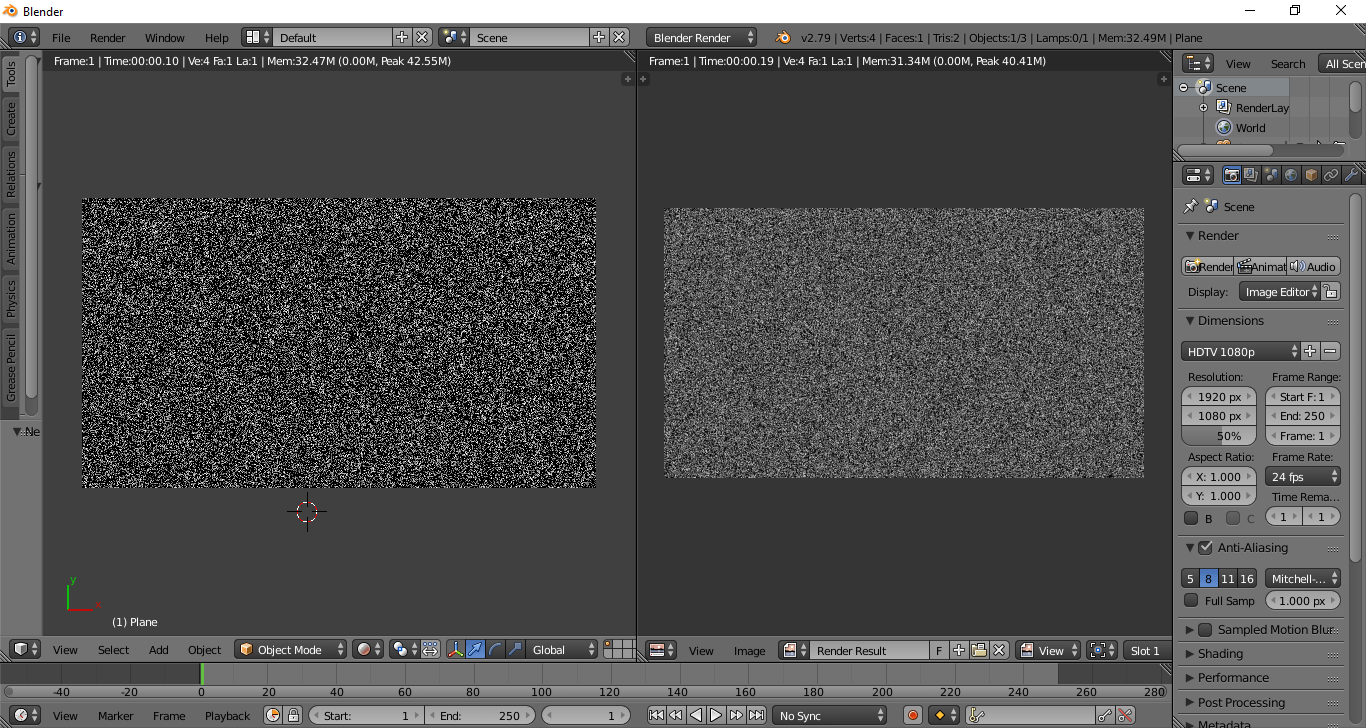The image size is (1366, 728).
Task: Open the Render menu
Action: [x=107, y=37]
